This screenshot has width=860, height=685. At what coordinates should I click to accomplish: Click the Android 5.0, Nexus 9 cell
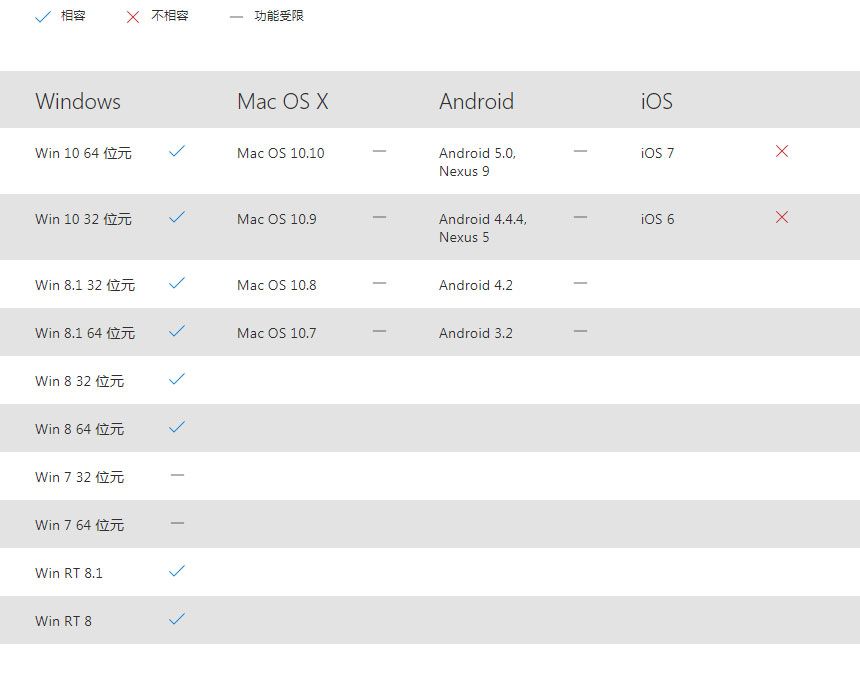477,162
